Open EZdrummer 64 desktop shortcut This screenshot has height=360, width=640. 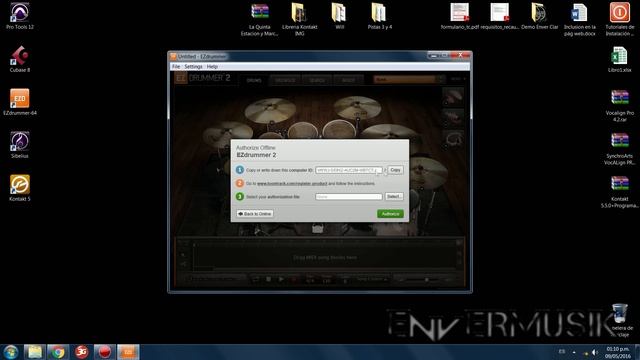[x=20, y=102]
